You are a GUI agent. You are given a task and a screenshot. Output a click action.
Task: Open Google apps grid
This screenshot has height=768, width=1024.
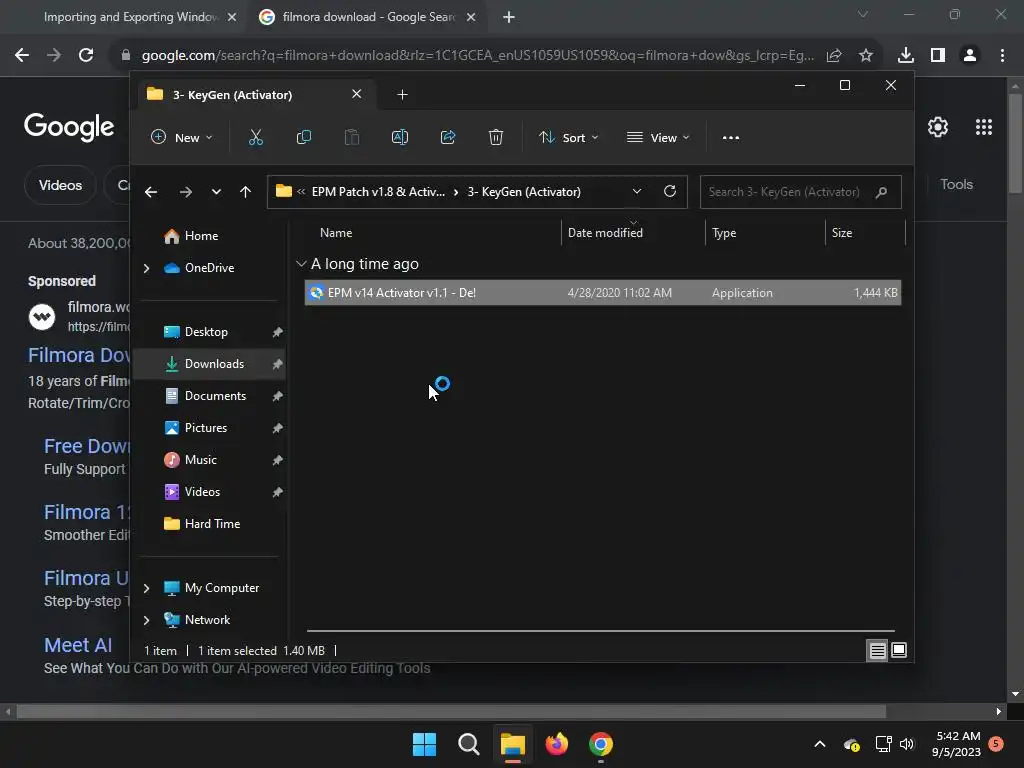click(x=984, y=127)
